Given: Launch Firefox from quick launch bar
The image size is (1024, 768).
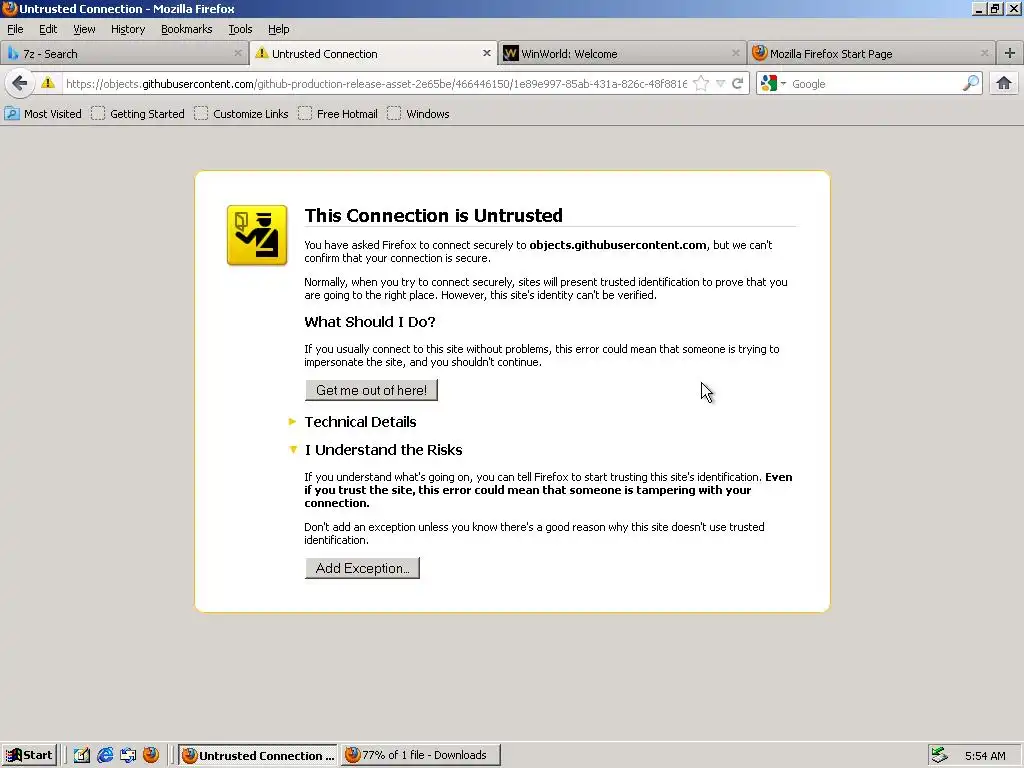Looking at the screenshot, I should (x=151, y=755).
